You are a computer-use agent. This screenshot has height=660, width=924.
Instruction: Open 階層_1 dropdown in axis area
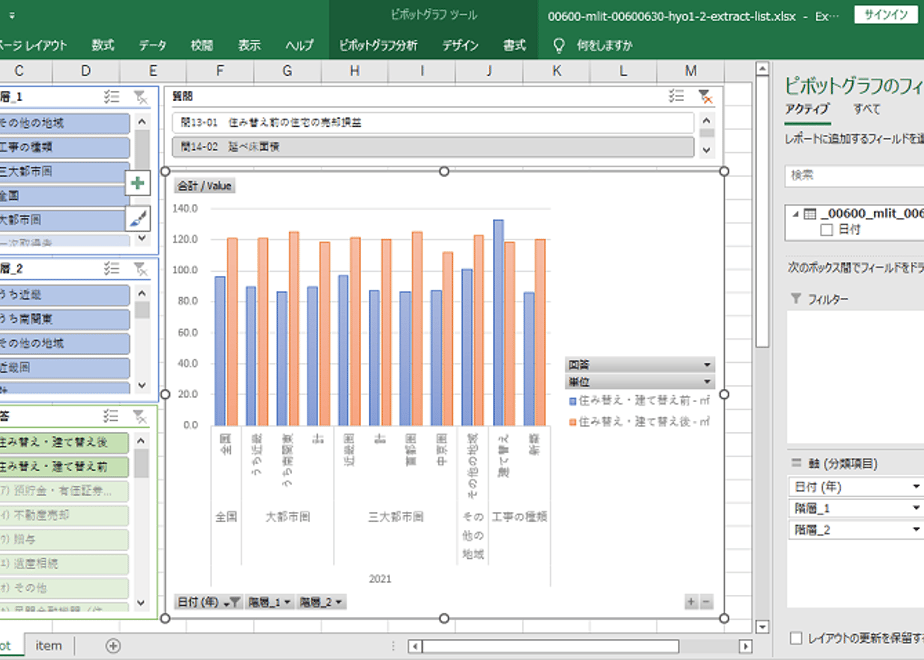click(916, 508)
